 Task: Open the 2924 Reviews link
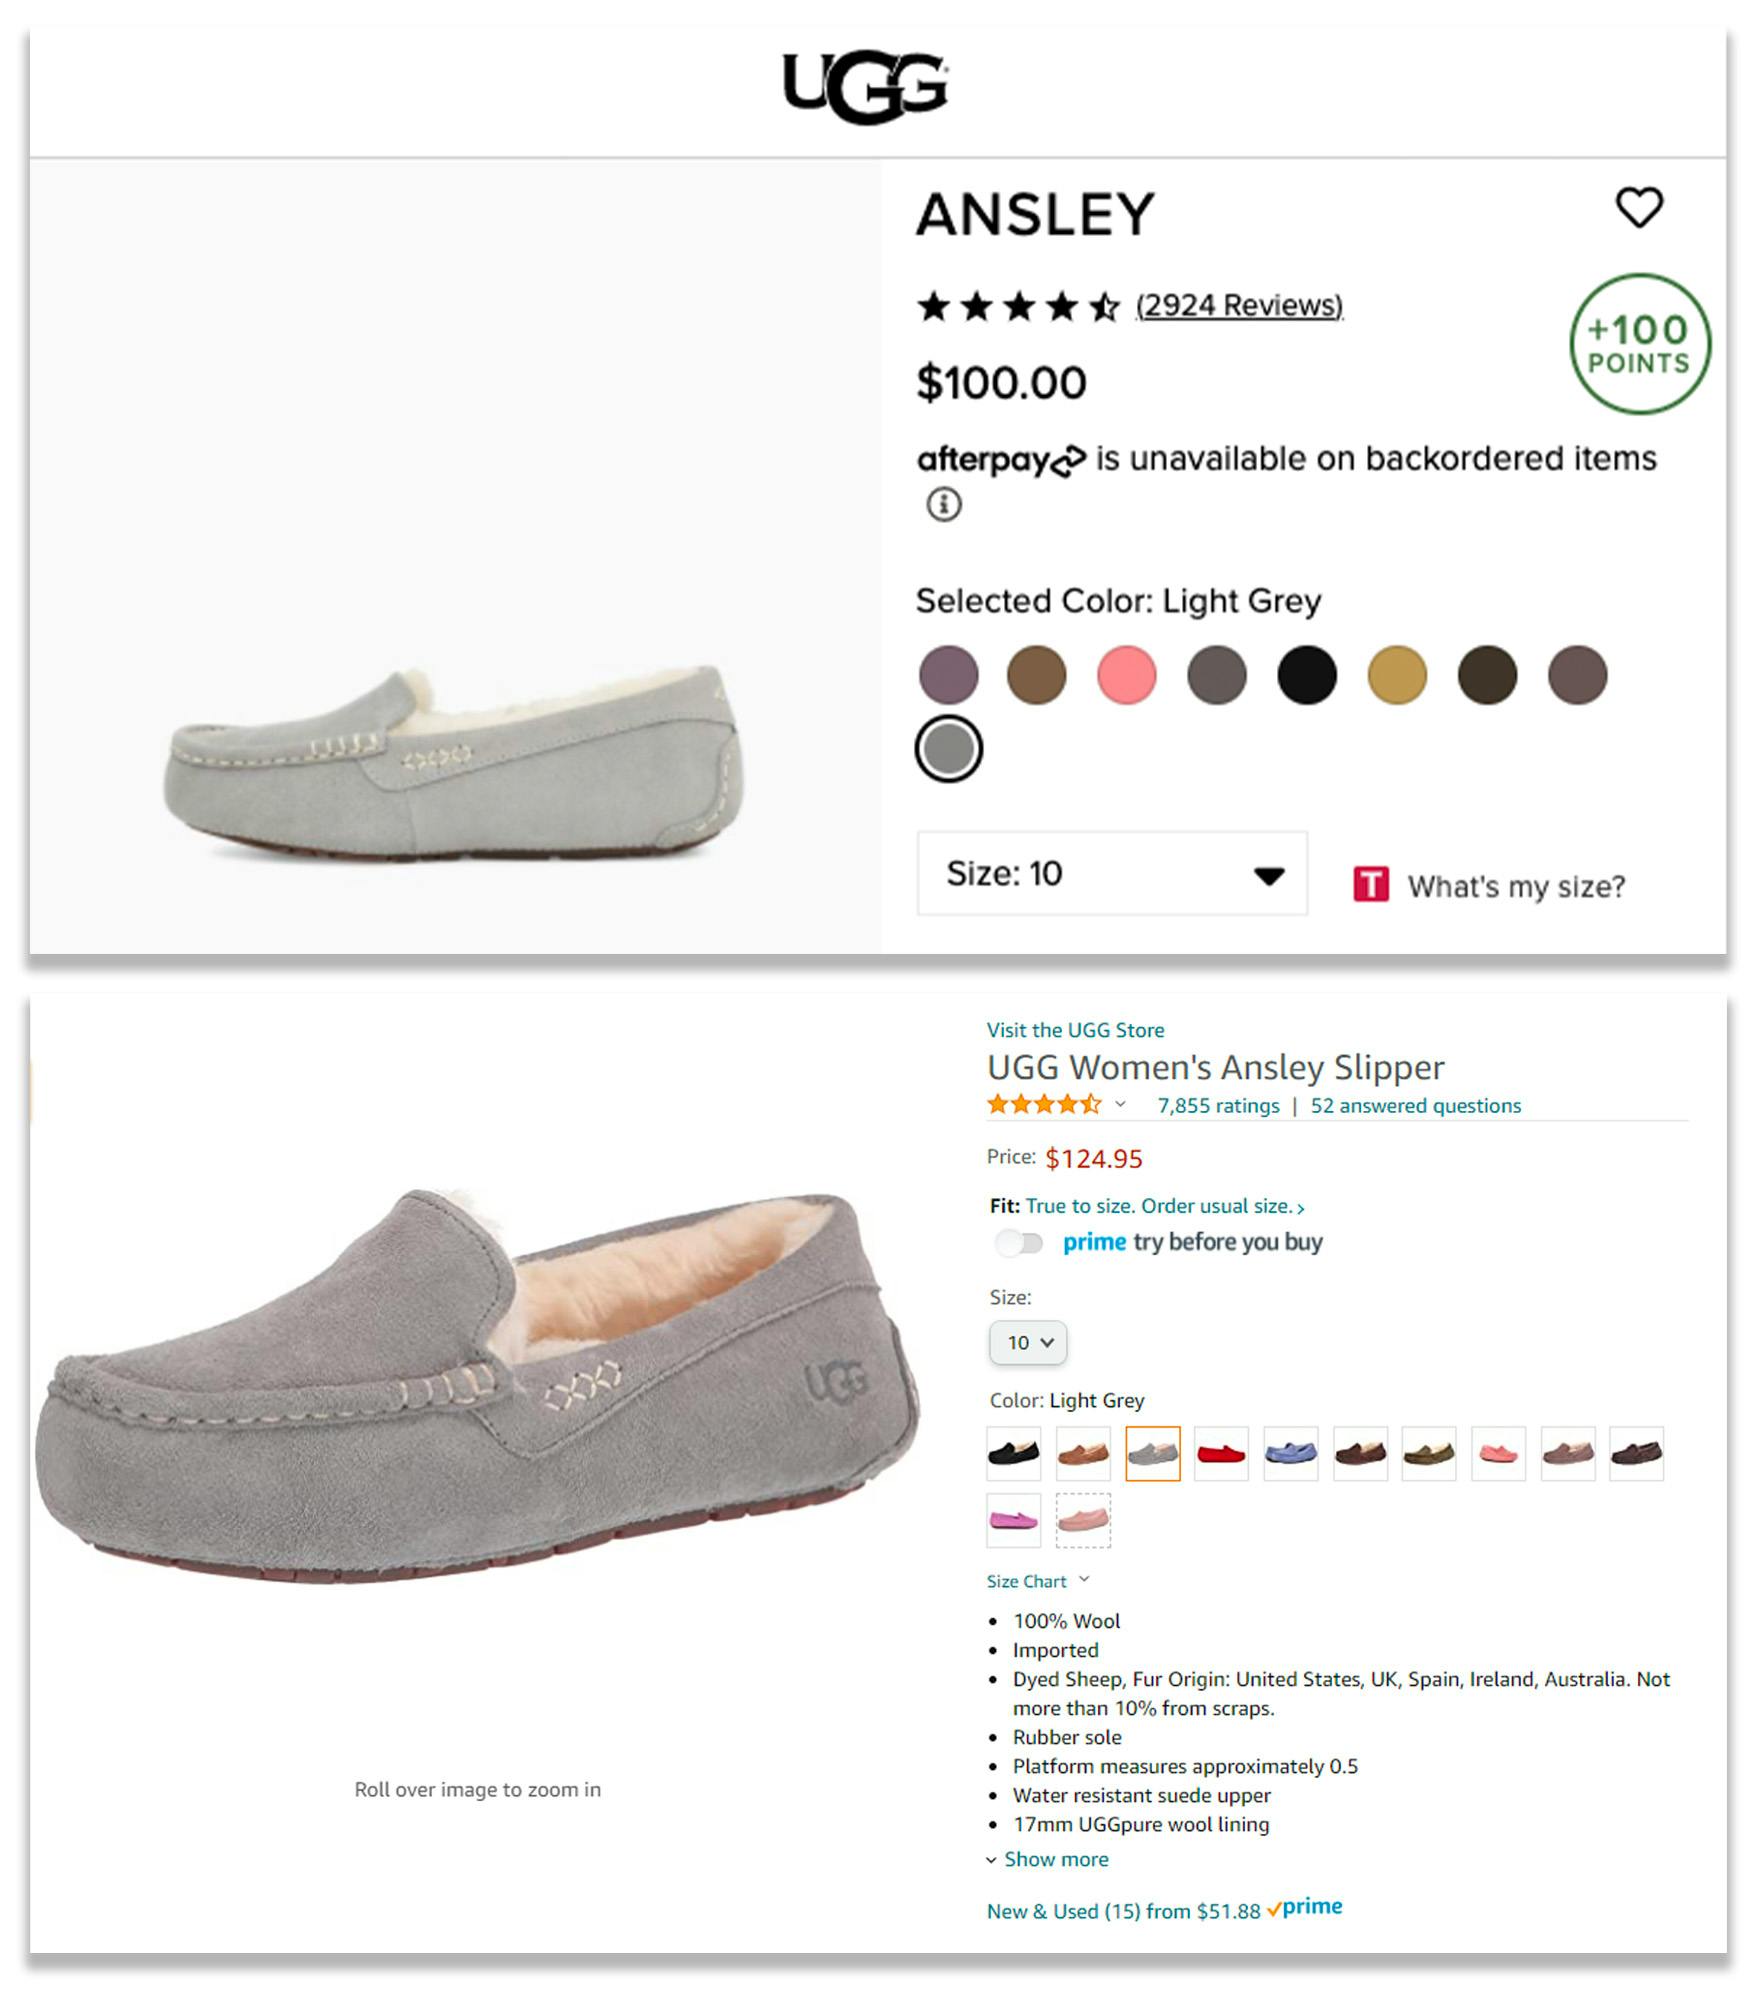pyautogui.click(x=1239, y=305)
